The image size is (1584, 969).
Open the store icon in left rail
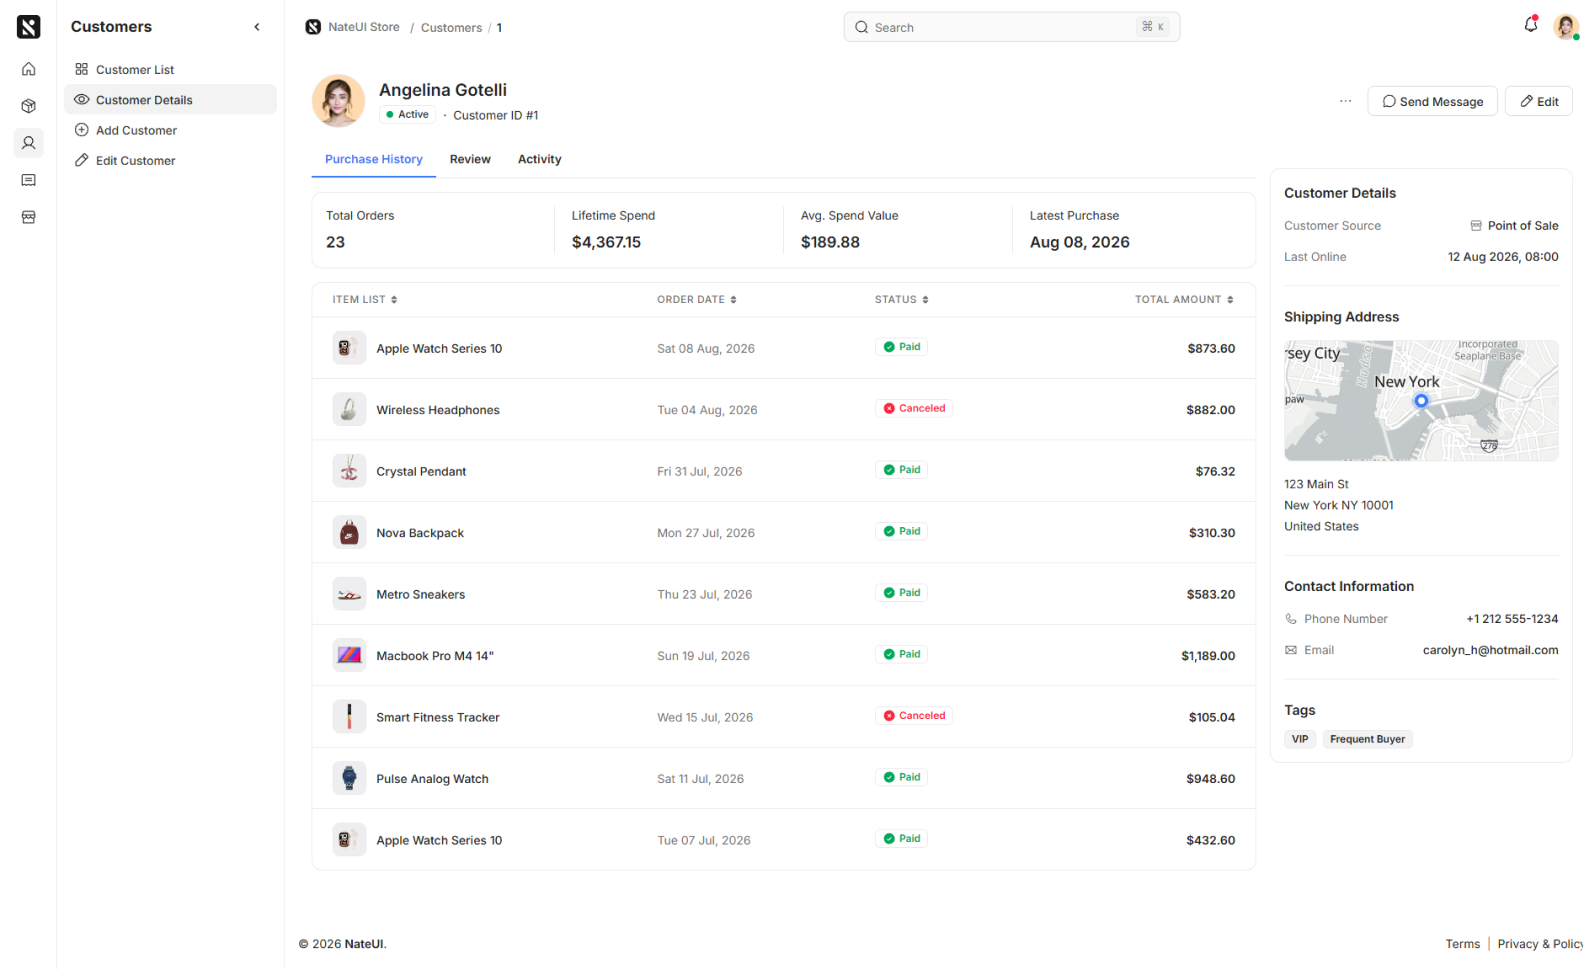29,217
